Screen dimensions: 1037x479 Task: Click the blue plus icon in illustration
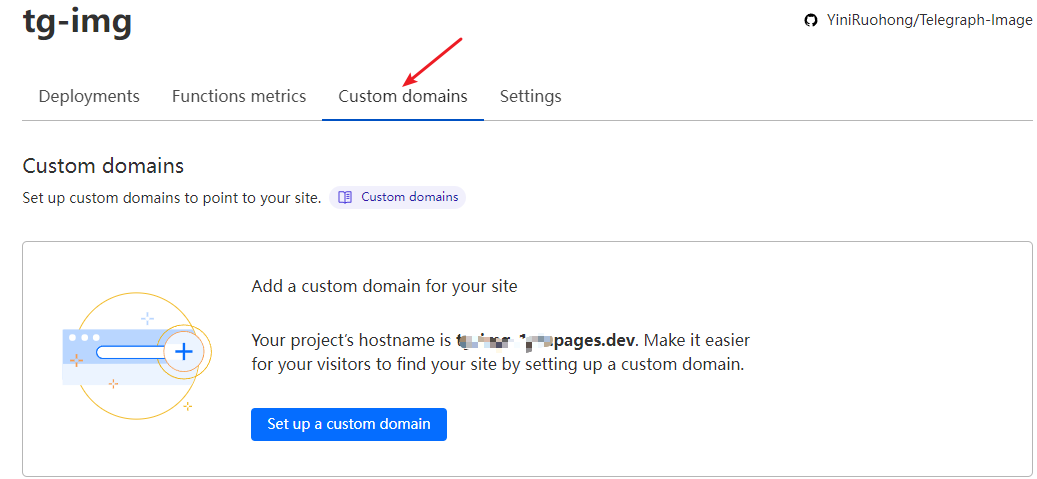click(x=183, y=351)
